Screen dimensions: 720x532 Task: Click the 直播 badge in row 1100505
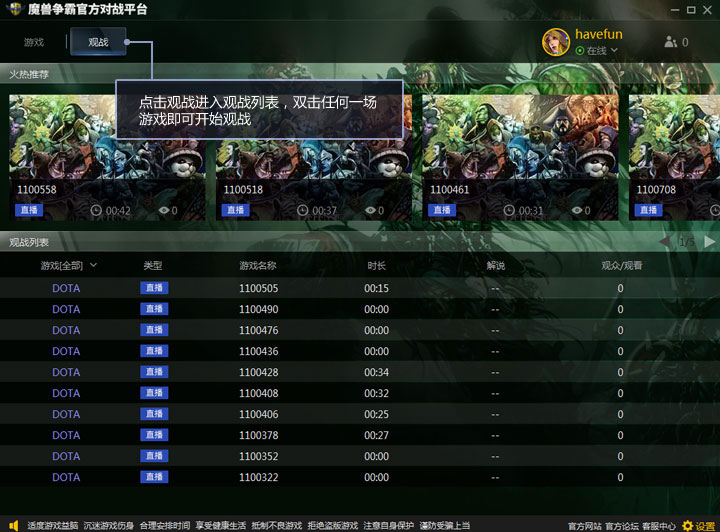154,288
